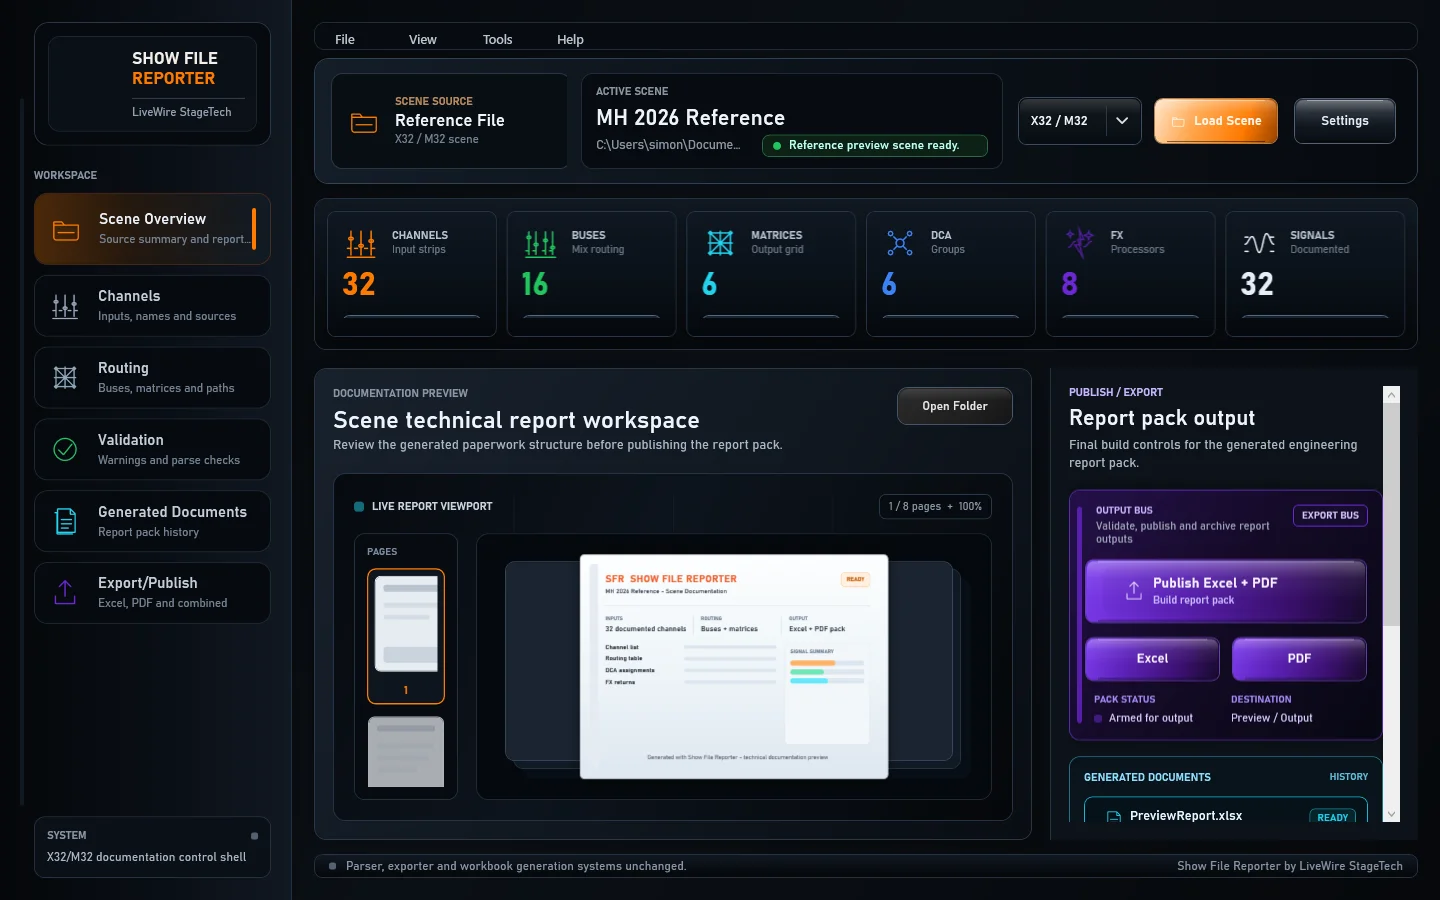
Task: Click the scroll down arrow in export panel
Action: point(1391,814)
